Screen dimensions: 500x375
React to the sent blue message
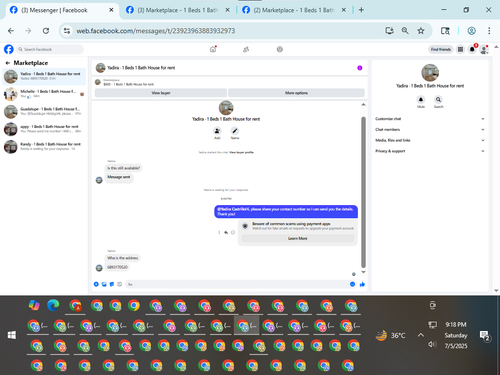pyautogui.click(x=233, y=232)
